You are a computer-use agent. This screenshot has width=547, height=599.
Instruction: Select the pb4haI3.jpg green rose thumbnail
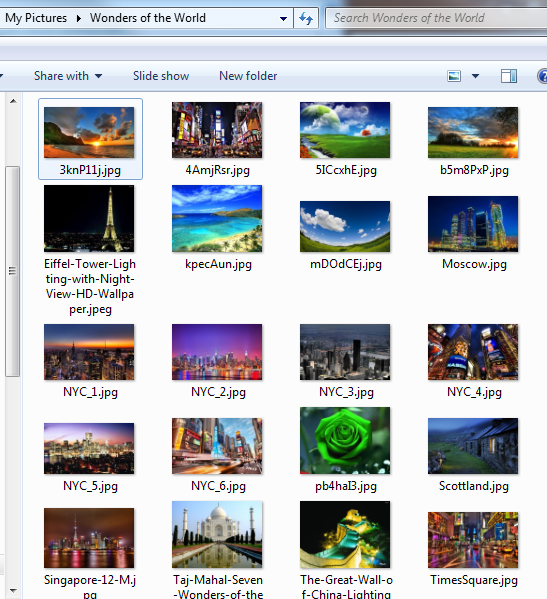tap(345, 440)
